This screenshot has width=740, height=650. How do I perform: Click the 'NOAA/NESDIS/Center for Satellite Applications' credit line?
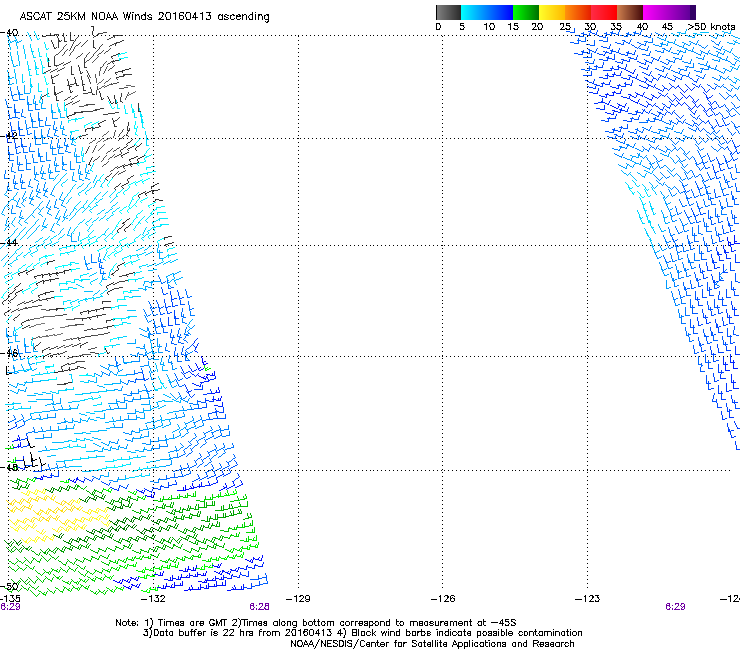[x=432, y=644]
